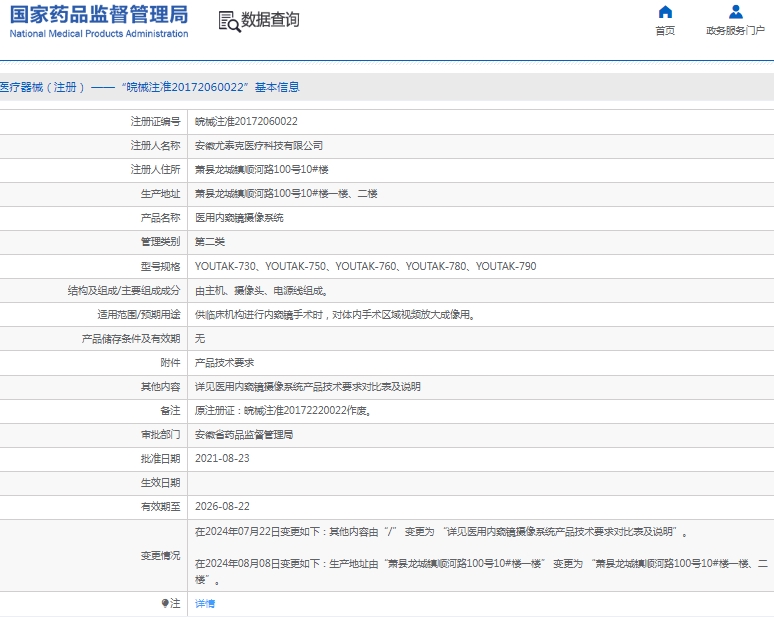This screenshot has height=617, width=774.
Task: Open the 政务服务门户 text link
Action: point(735,31)
